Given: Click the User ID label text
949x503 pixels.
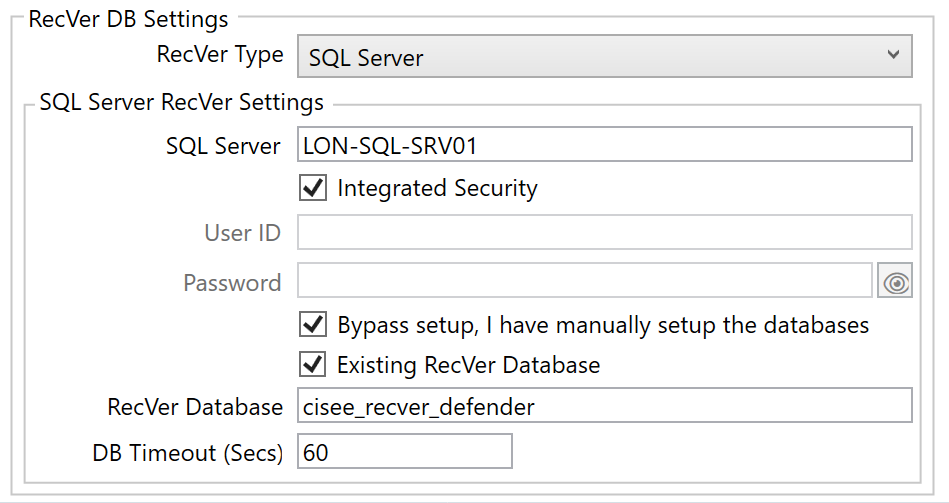Looking at the screenshot, I should point(243,232).
